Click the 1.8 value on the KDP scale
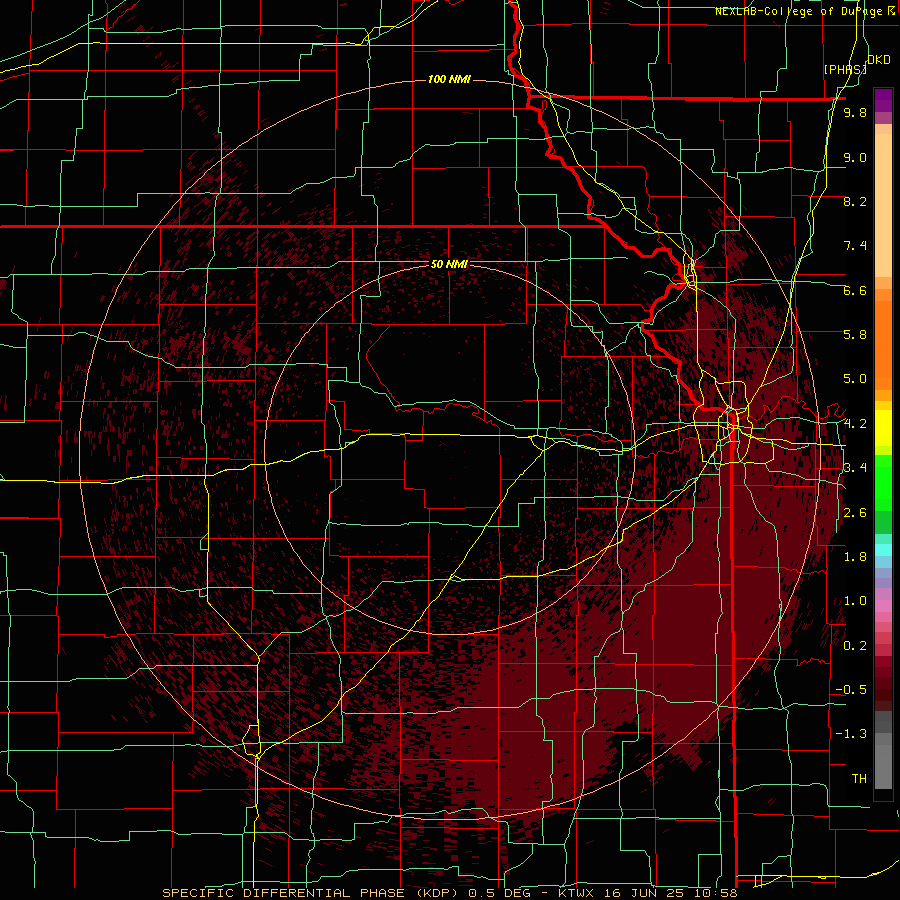Screen dimensions: 900x900 point(855,557)
